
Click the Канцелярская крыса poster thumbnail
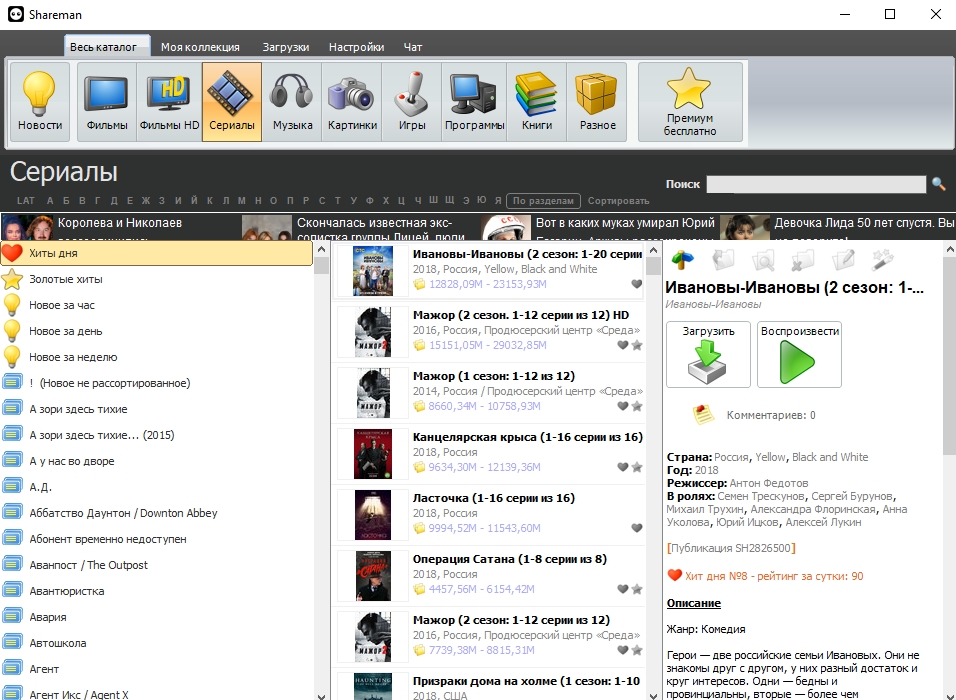pyautogui.click(x=373, y=454)
